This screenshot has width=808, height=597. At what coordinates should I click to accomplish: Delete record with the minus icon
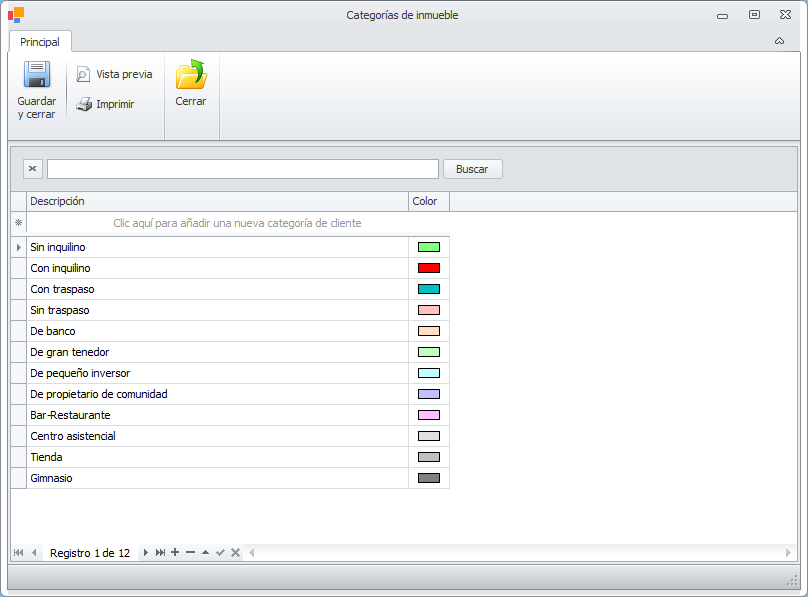[191, 552]
